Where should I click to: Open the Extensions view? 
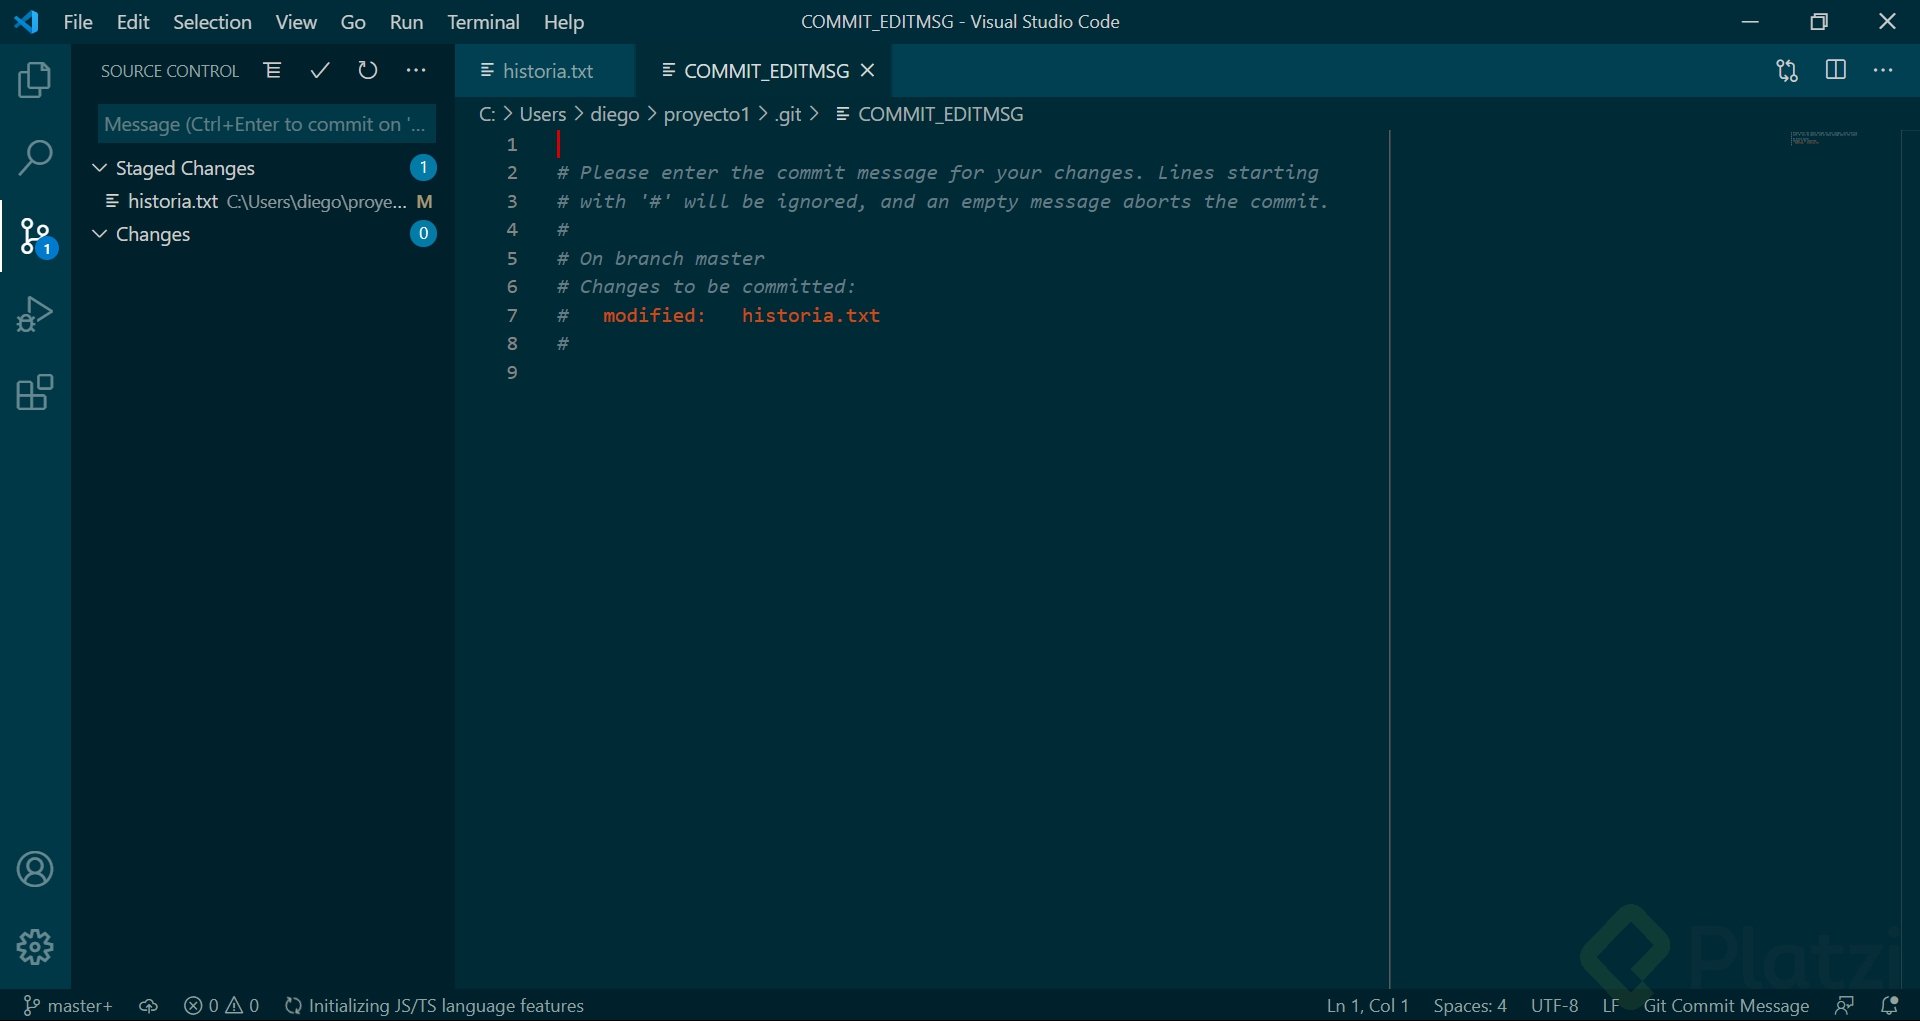[35, 392]
